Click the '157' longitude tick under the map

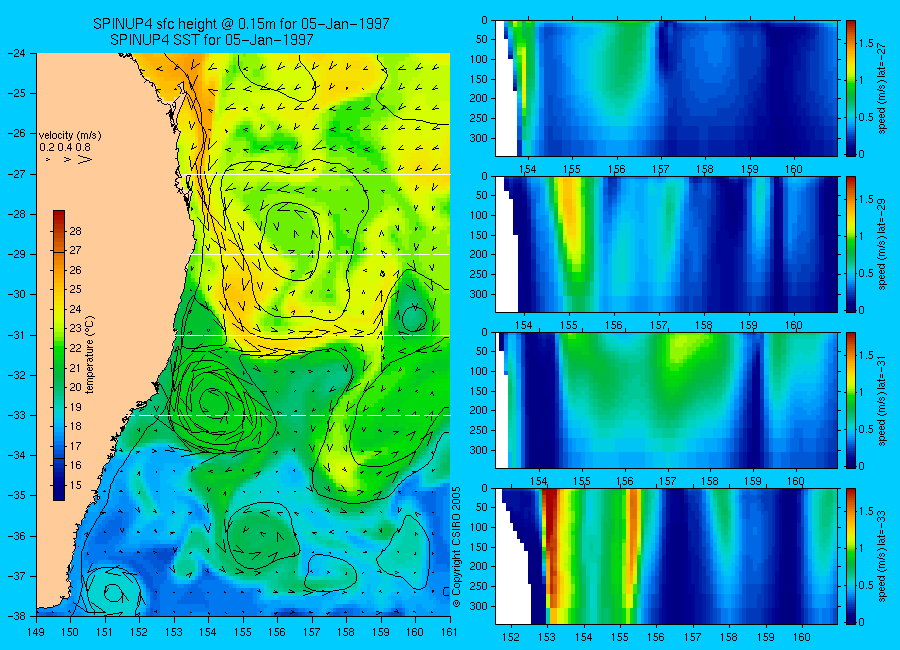312,632
